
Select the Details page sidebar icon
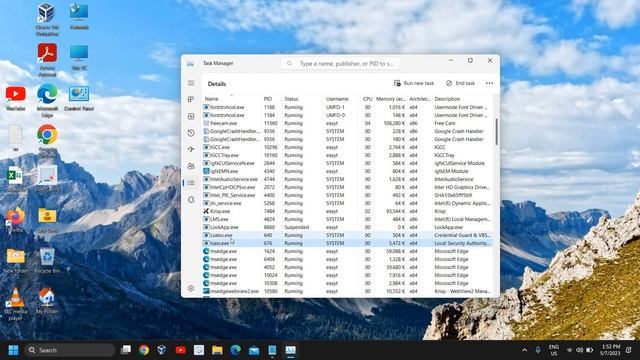191,183
